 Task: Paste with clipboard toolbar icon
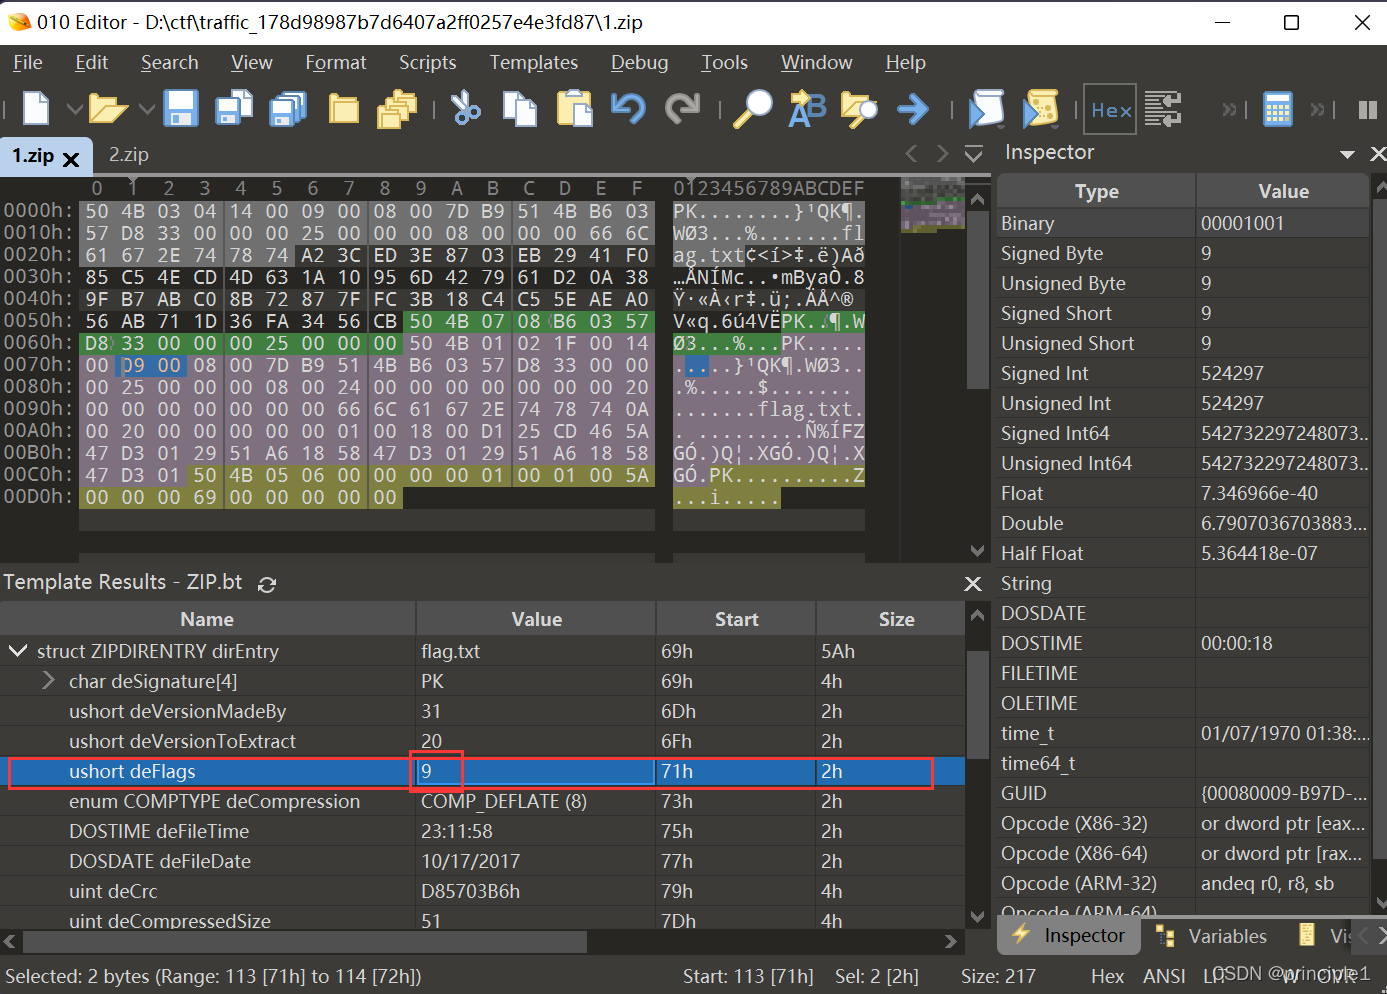[574, 108]
